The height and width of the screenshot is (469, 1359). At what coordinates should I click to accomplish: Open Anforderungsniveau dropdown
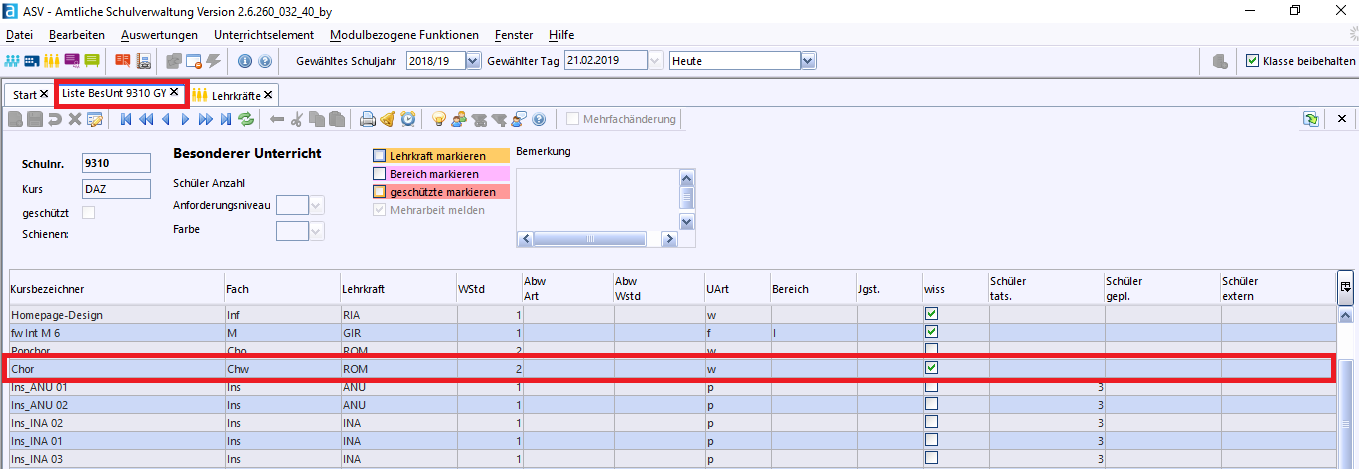(317, 205)
